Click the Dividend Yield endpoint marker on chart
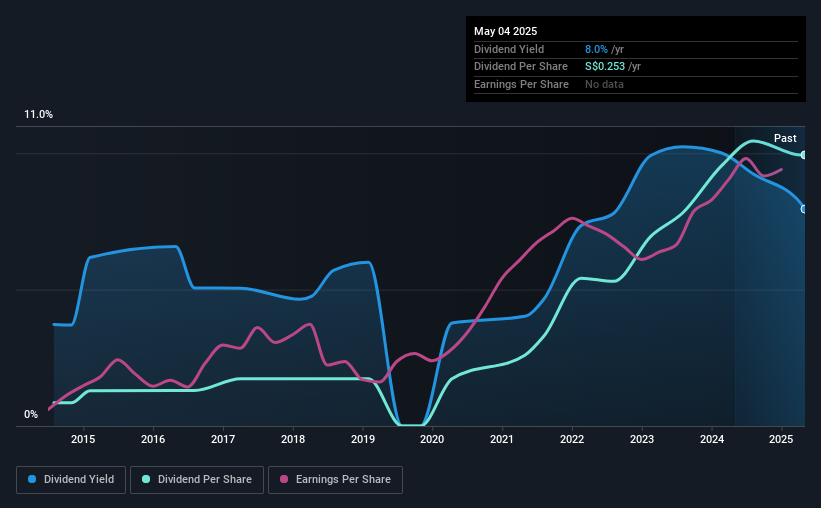This screenshot has width=821, height=508. tap(804, 209)
